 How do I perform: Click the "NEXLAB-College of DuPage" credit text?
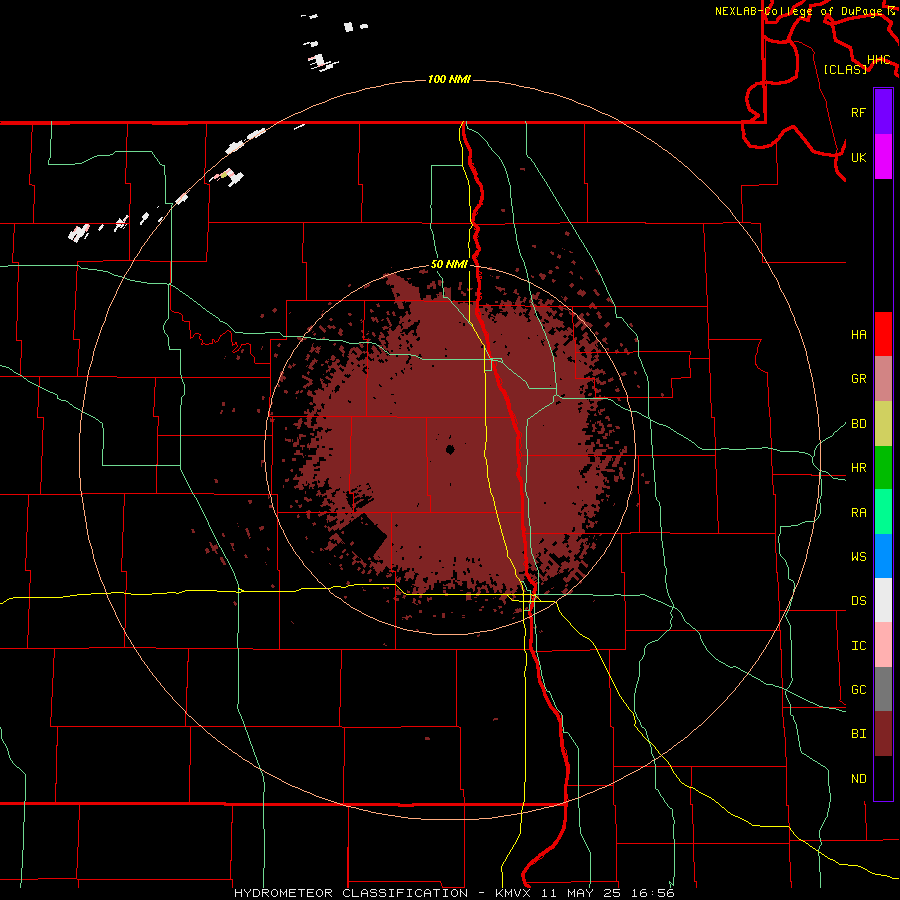pos(798,11)
